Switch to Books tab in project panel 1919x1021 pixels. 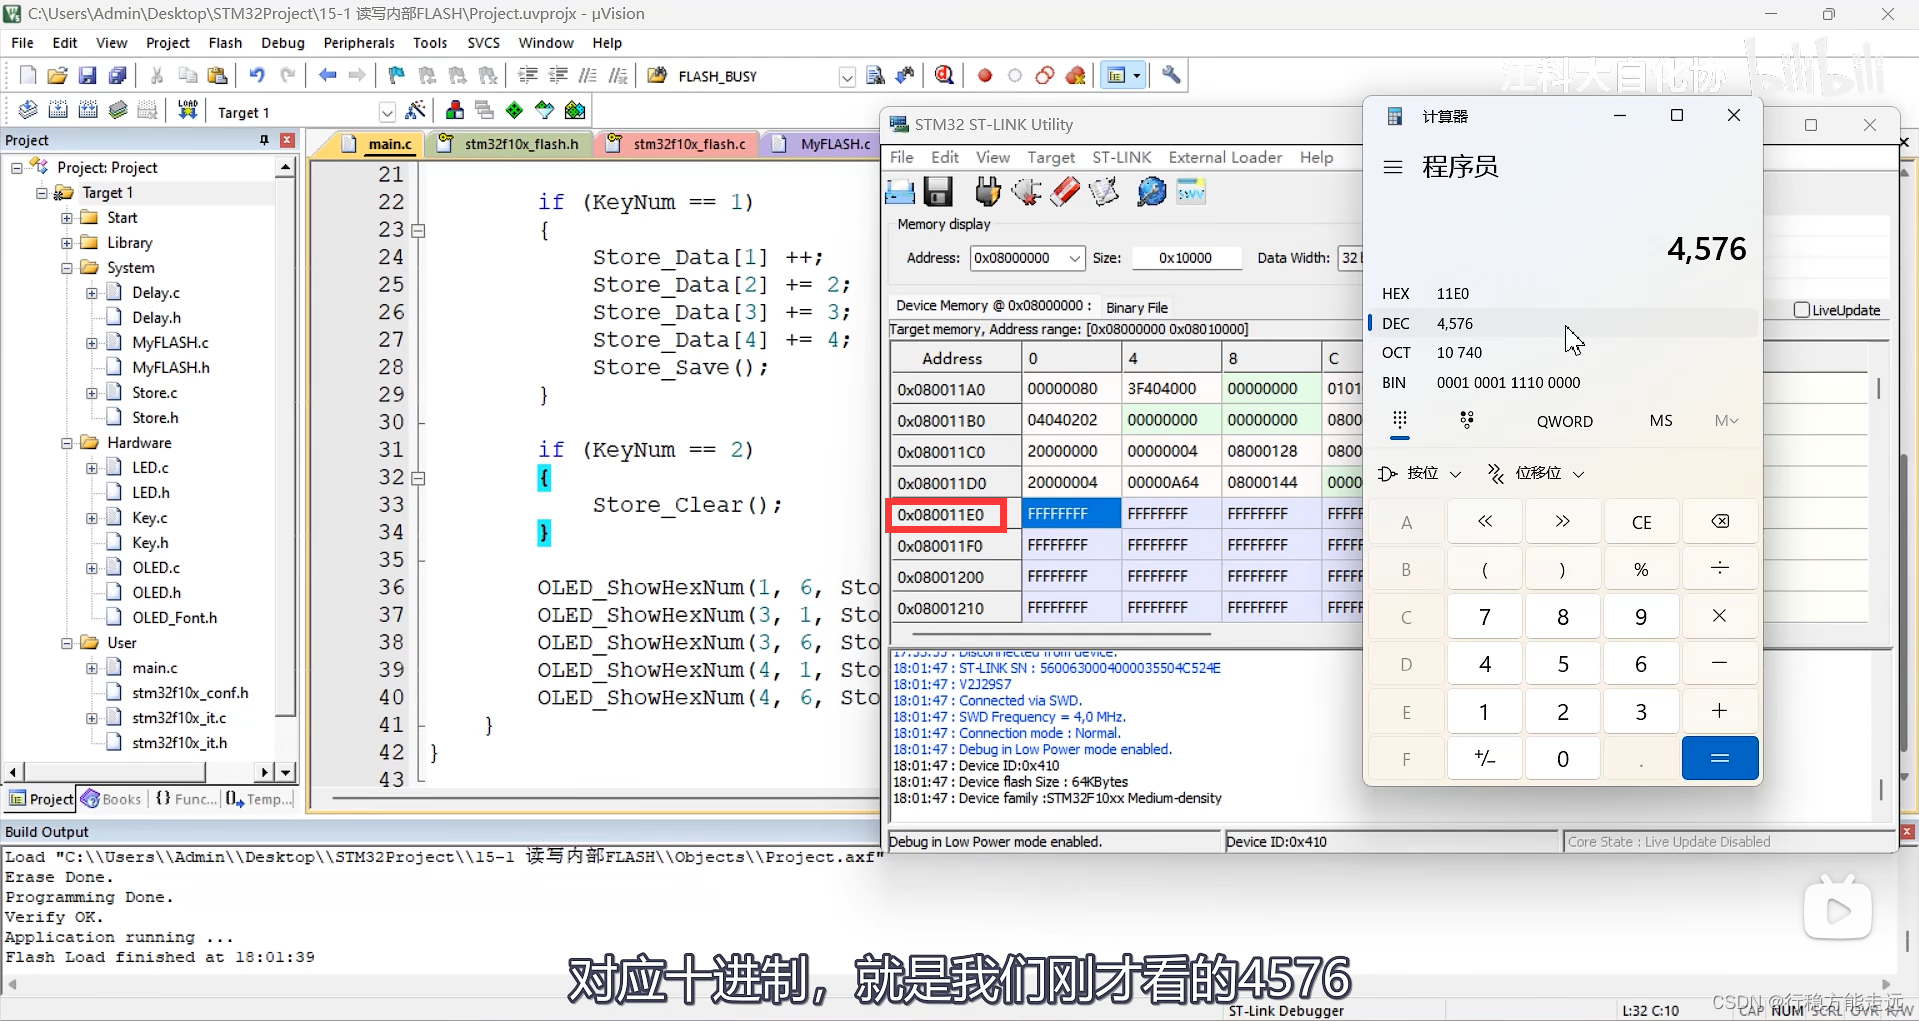[113, 799]
